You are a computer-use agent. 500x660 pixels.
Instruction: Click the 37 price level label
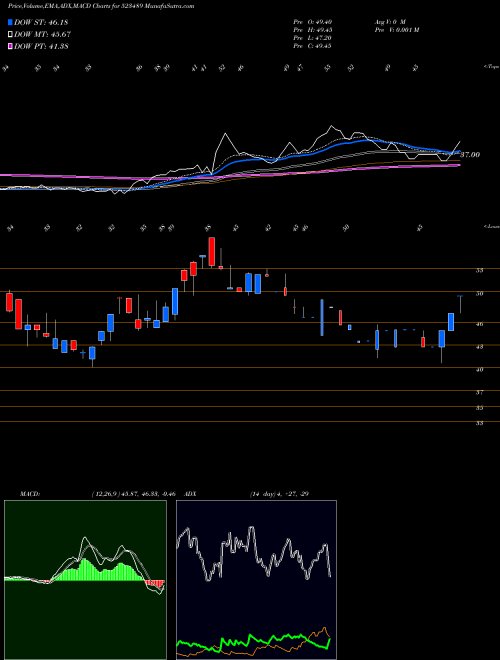point(479,392)
